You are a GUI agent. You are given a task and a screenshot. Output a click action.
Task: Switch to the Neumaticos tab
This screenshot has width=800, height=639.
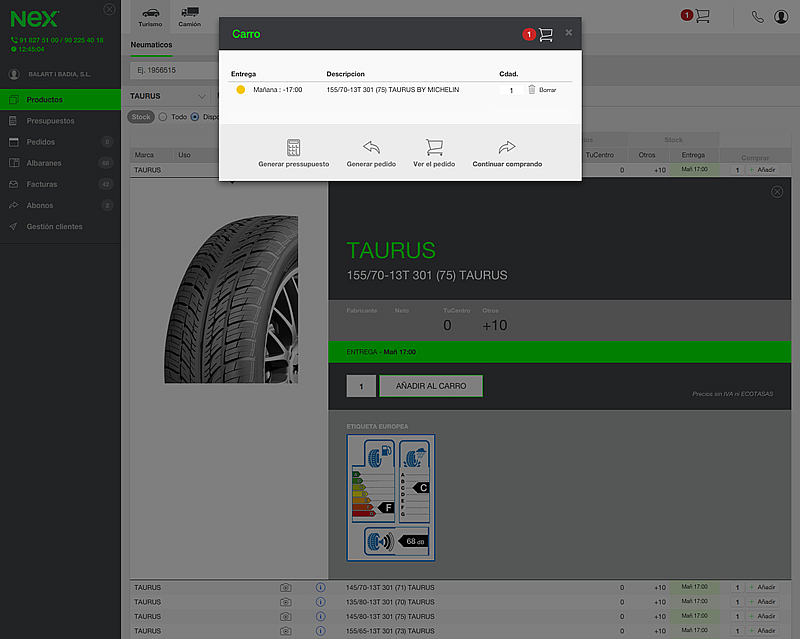click(x=151, y=45)
